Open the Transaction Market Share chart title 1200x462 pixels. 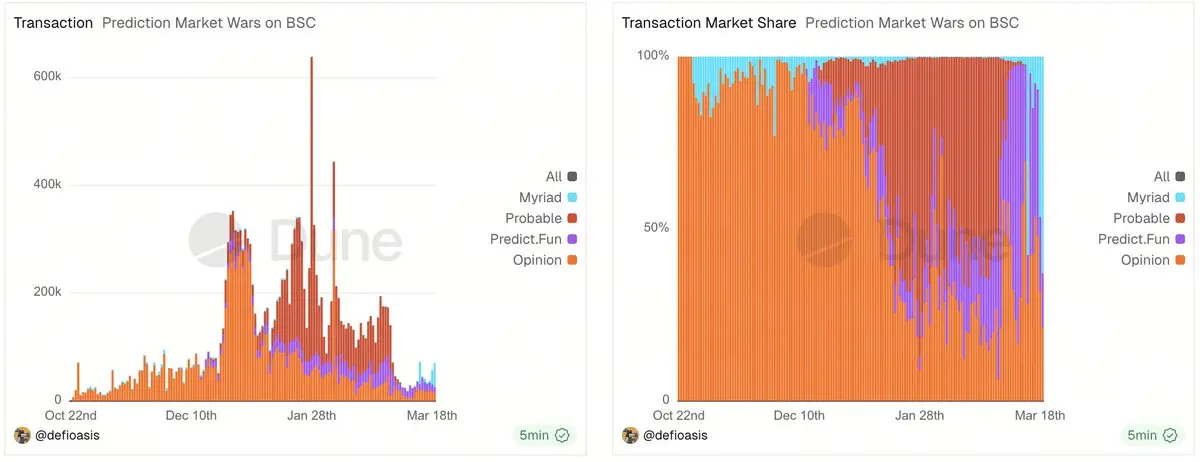[x=709, y=22]
